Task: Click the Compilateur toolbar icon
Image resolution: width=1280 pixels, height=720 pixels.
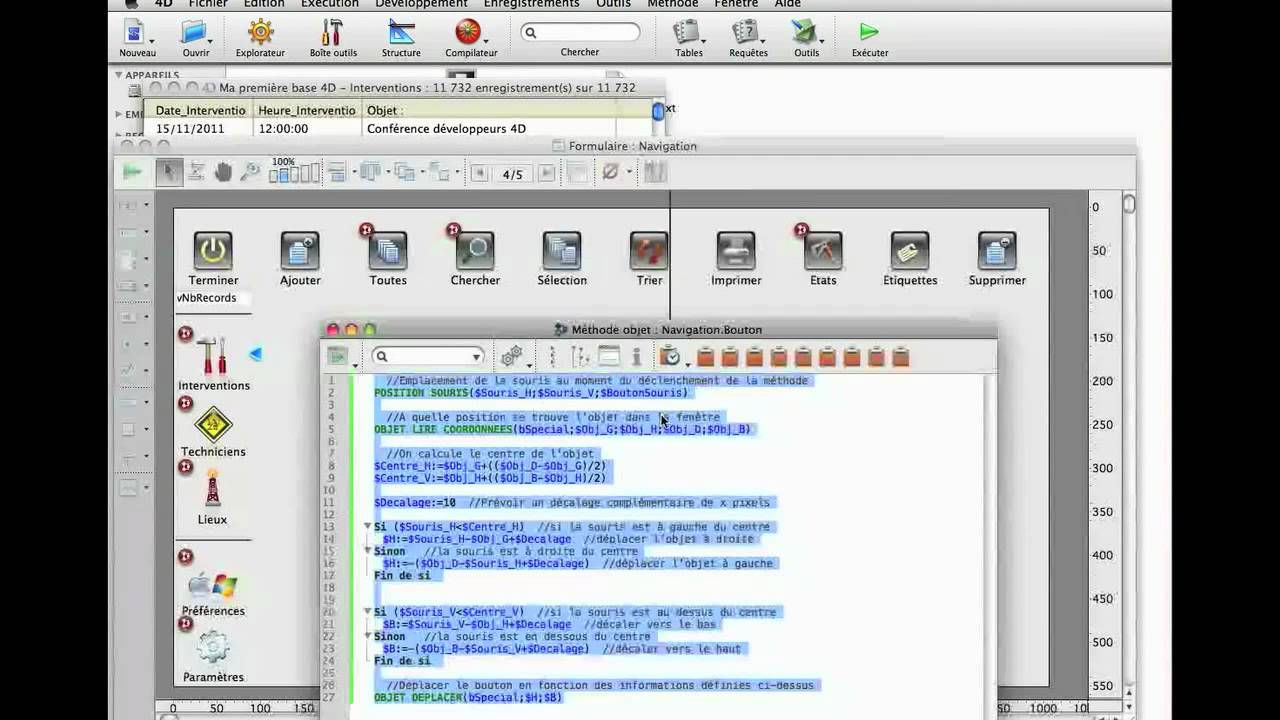Action: coord(466,33)
